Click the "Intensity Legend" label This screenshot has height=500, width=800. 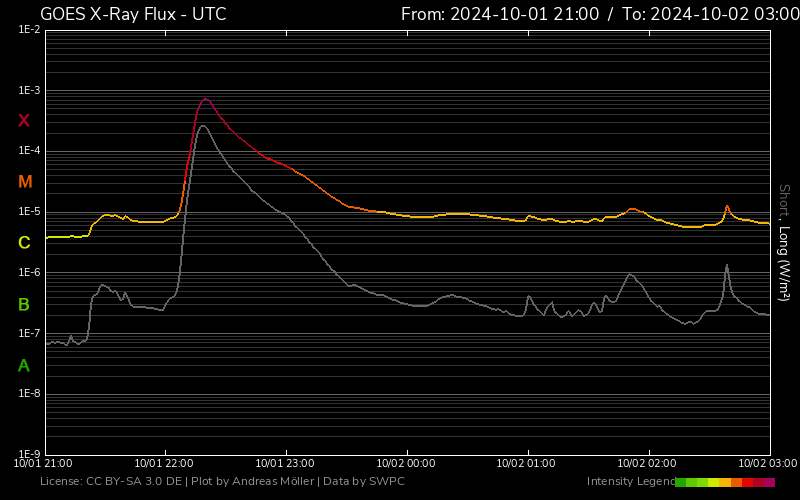pos(631,482)
